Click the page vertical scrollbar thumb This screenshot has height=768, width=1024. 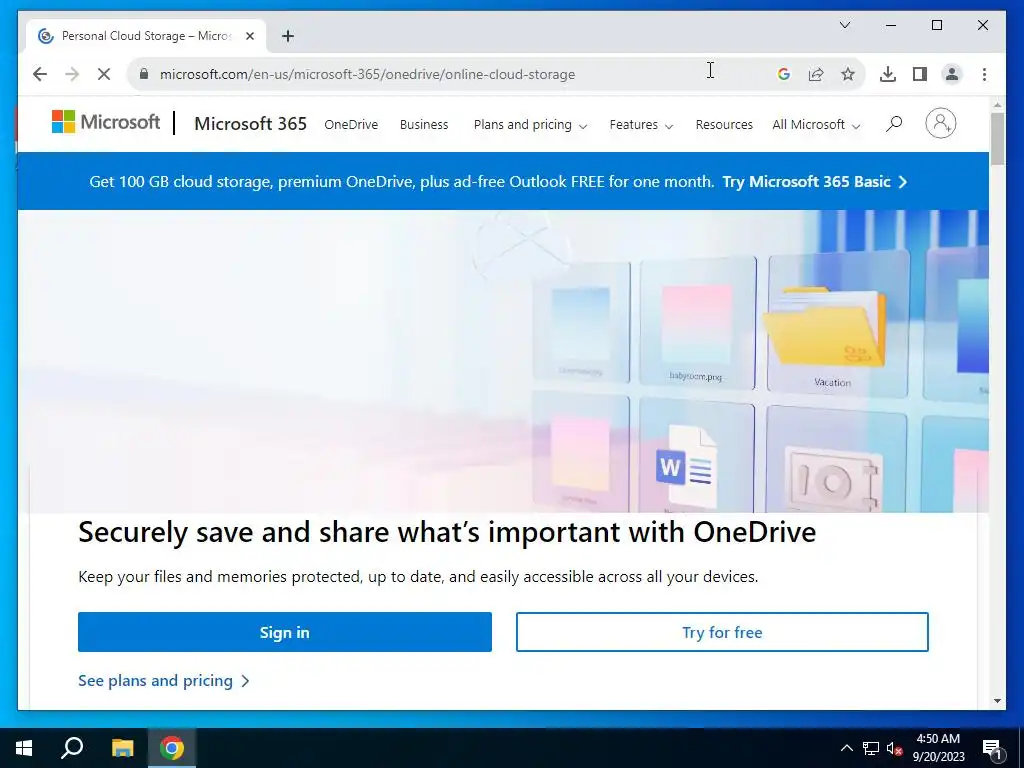(997, 138)
